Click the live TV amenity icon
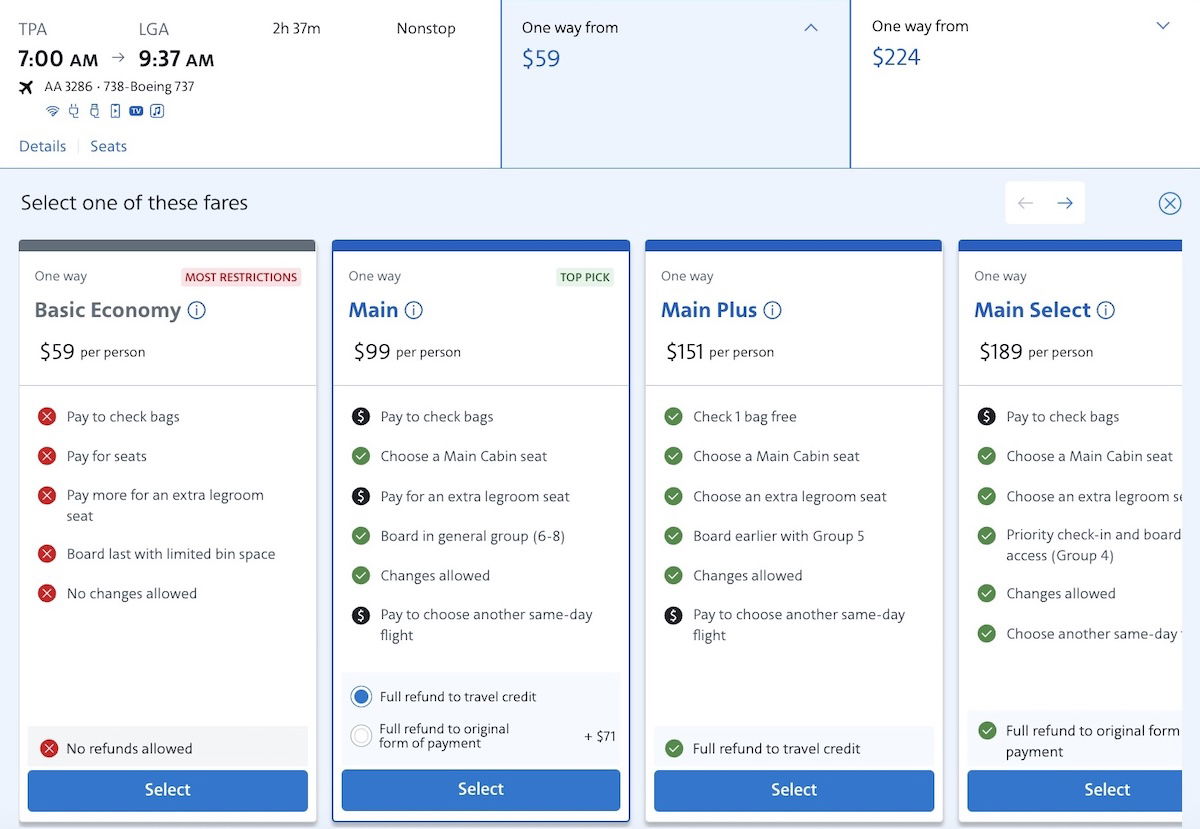This screenshot has width=1200, height=829. tap(136, 111)
